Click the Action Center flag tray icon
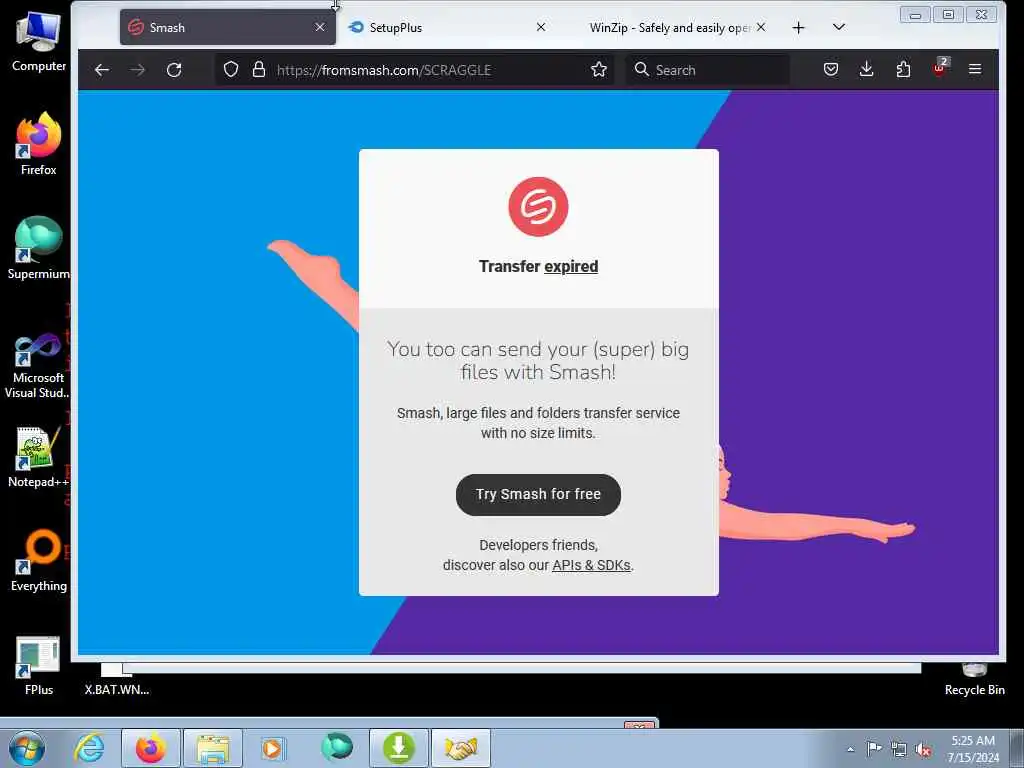 coord(874,749)
